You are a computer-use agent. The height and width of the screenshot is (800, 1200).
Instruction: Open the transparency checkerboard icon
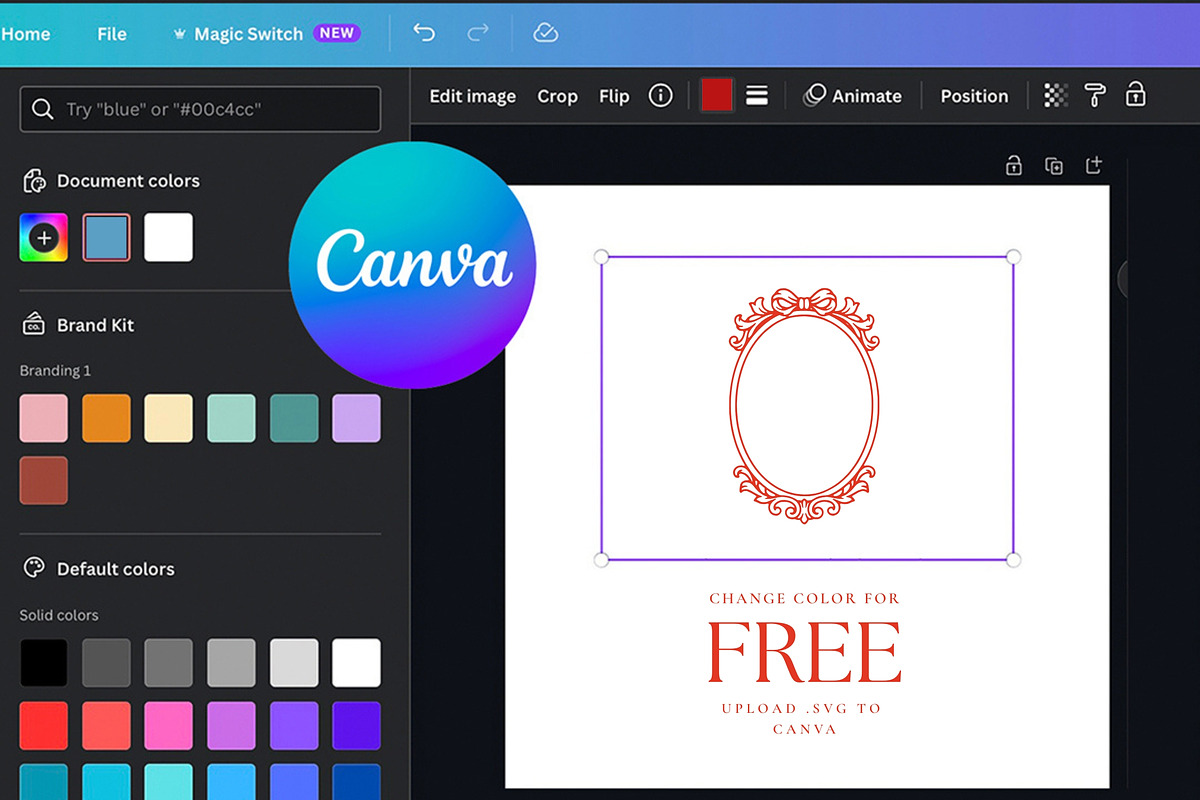click(1055, 96)
